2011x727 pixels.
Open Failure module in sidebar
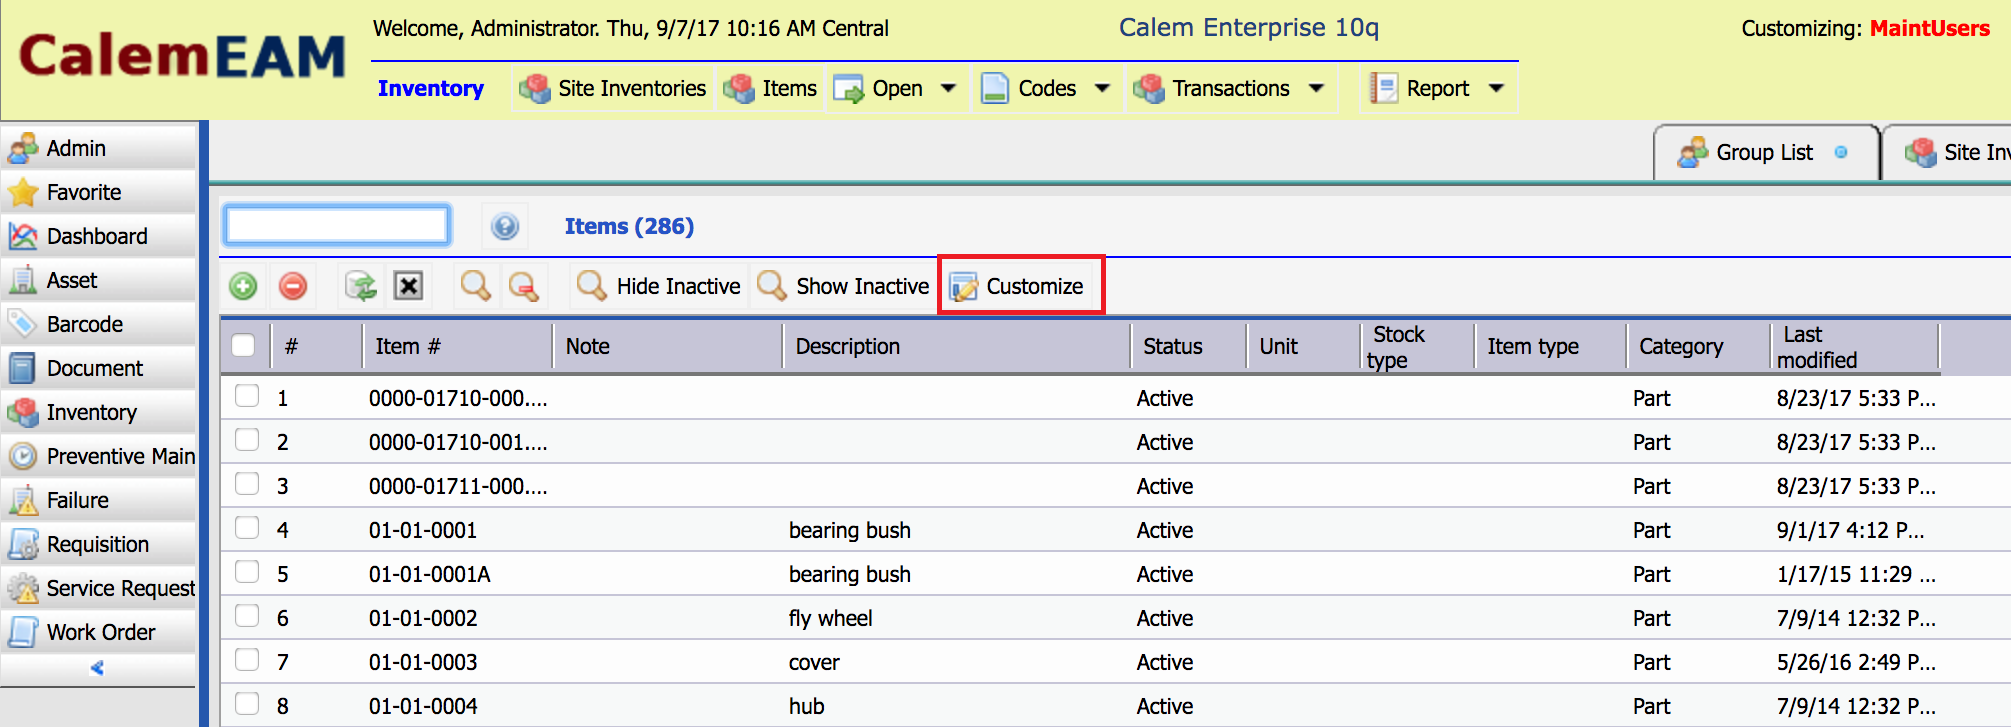click(98, 500)
